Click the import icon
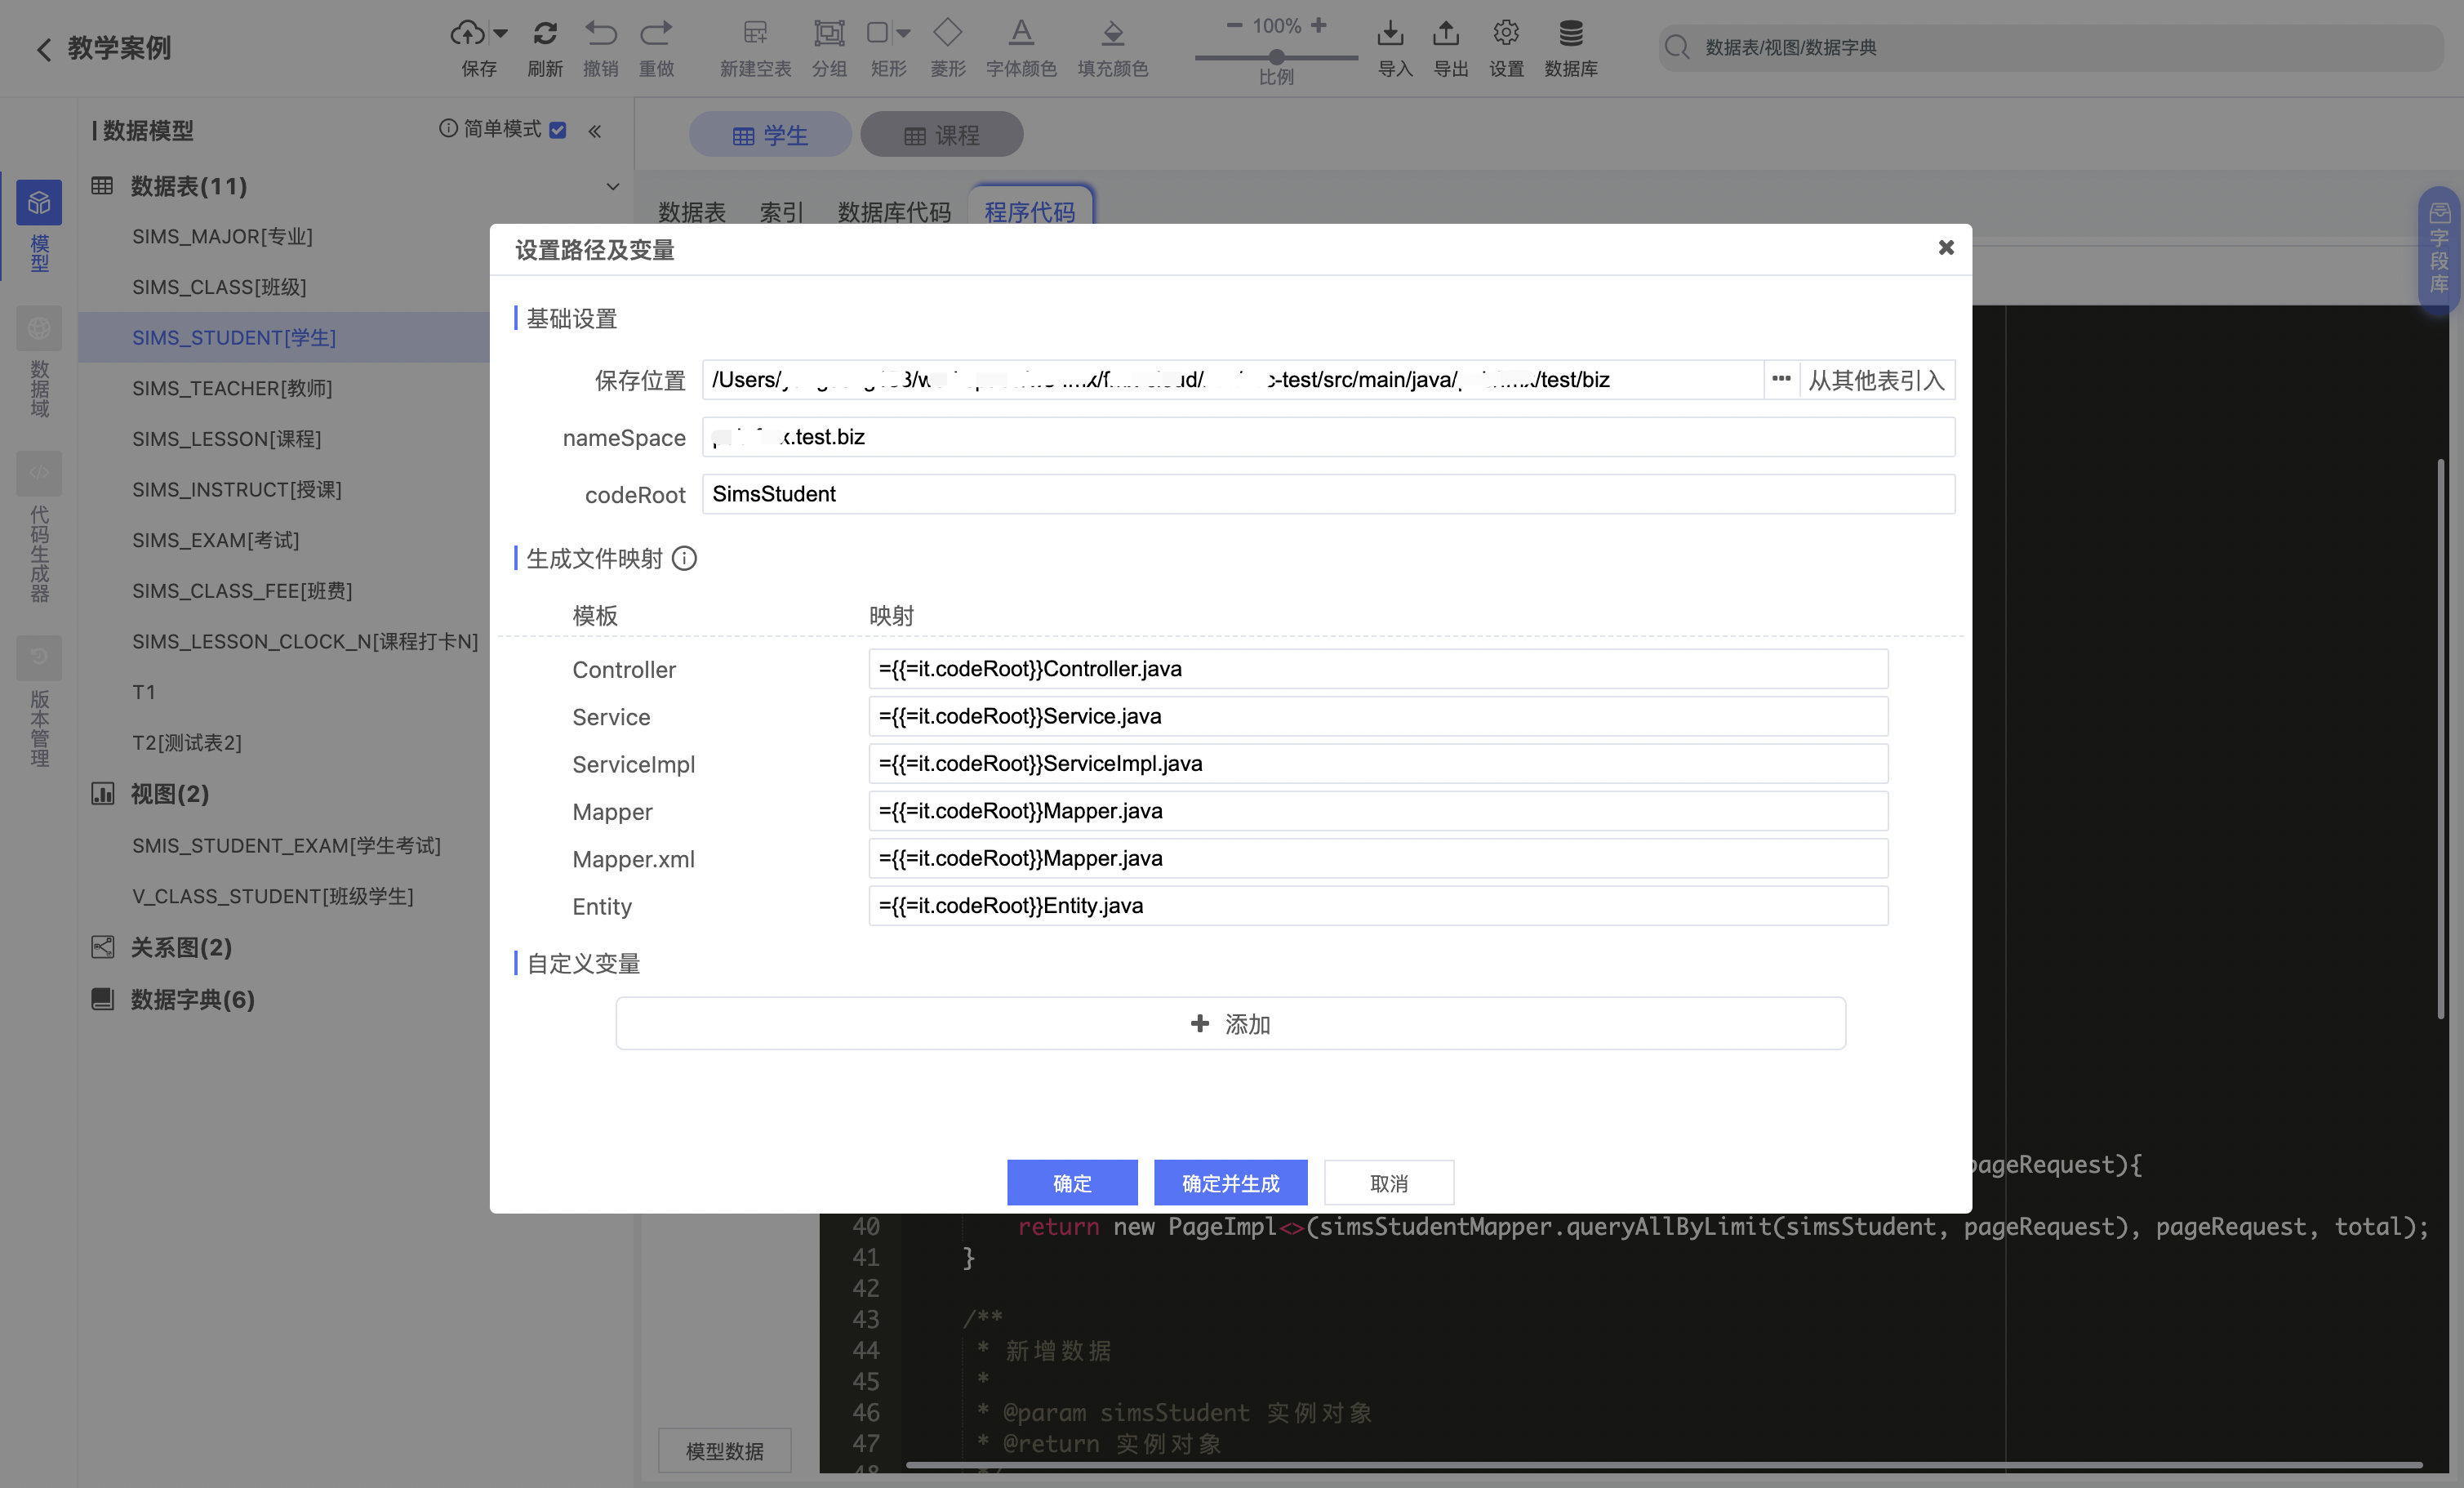 [1390, 34]
